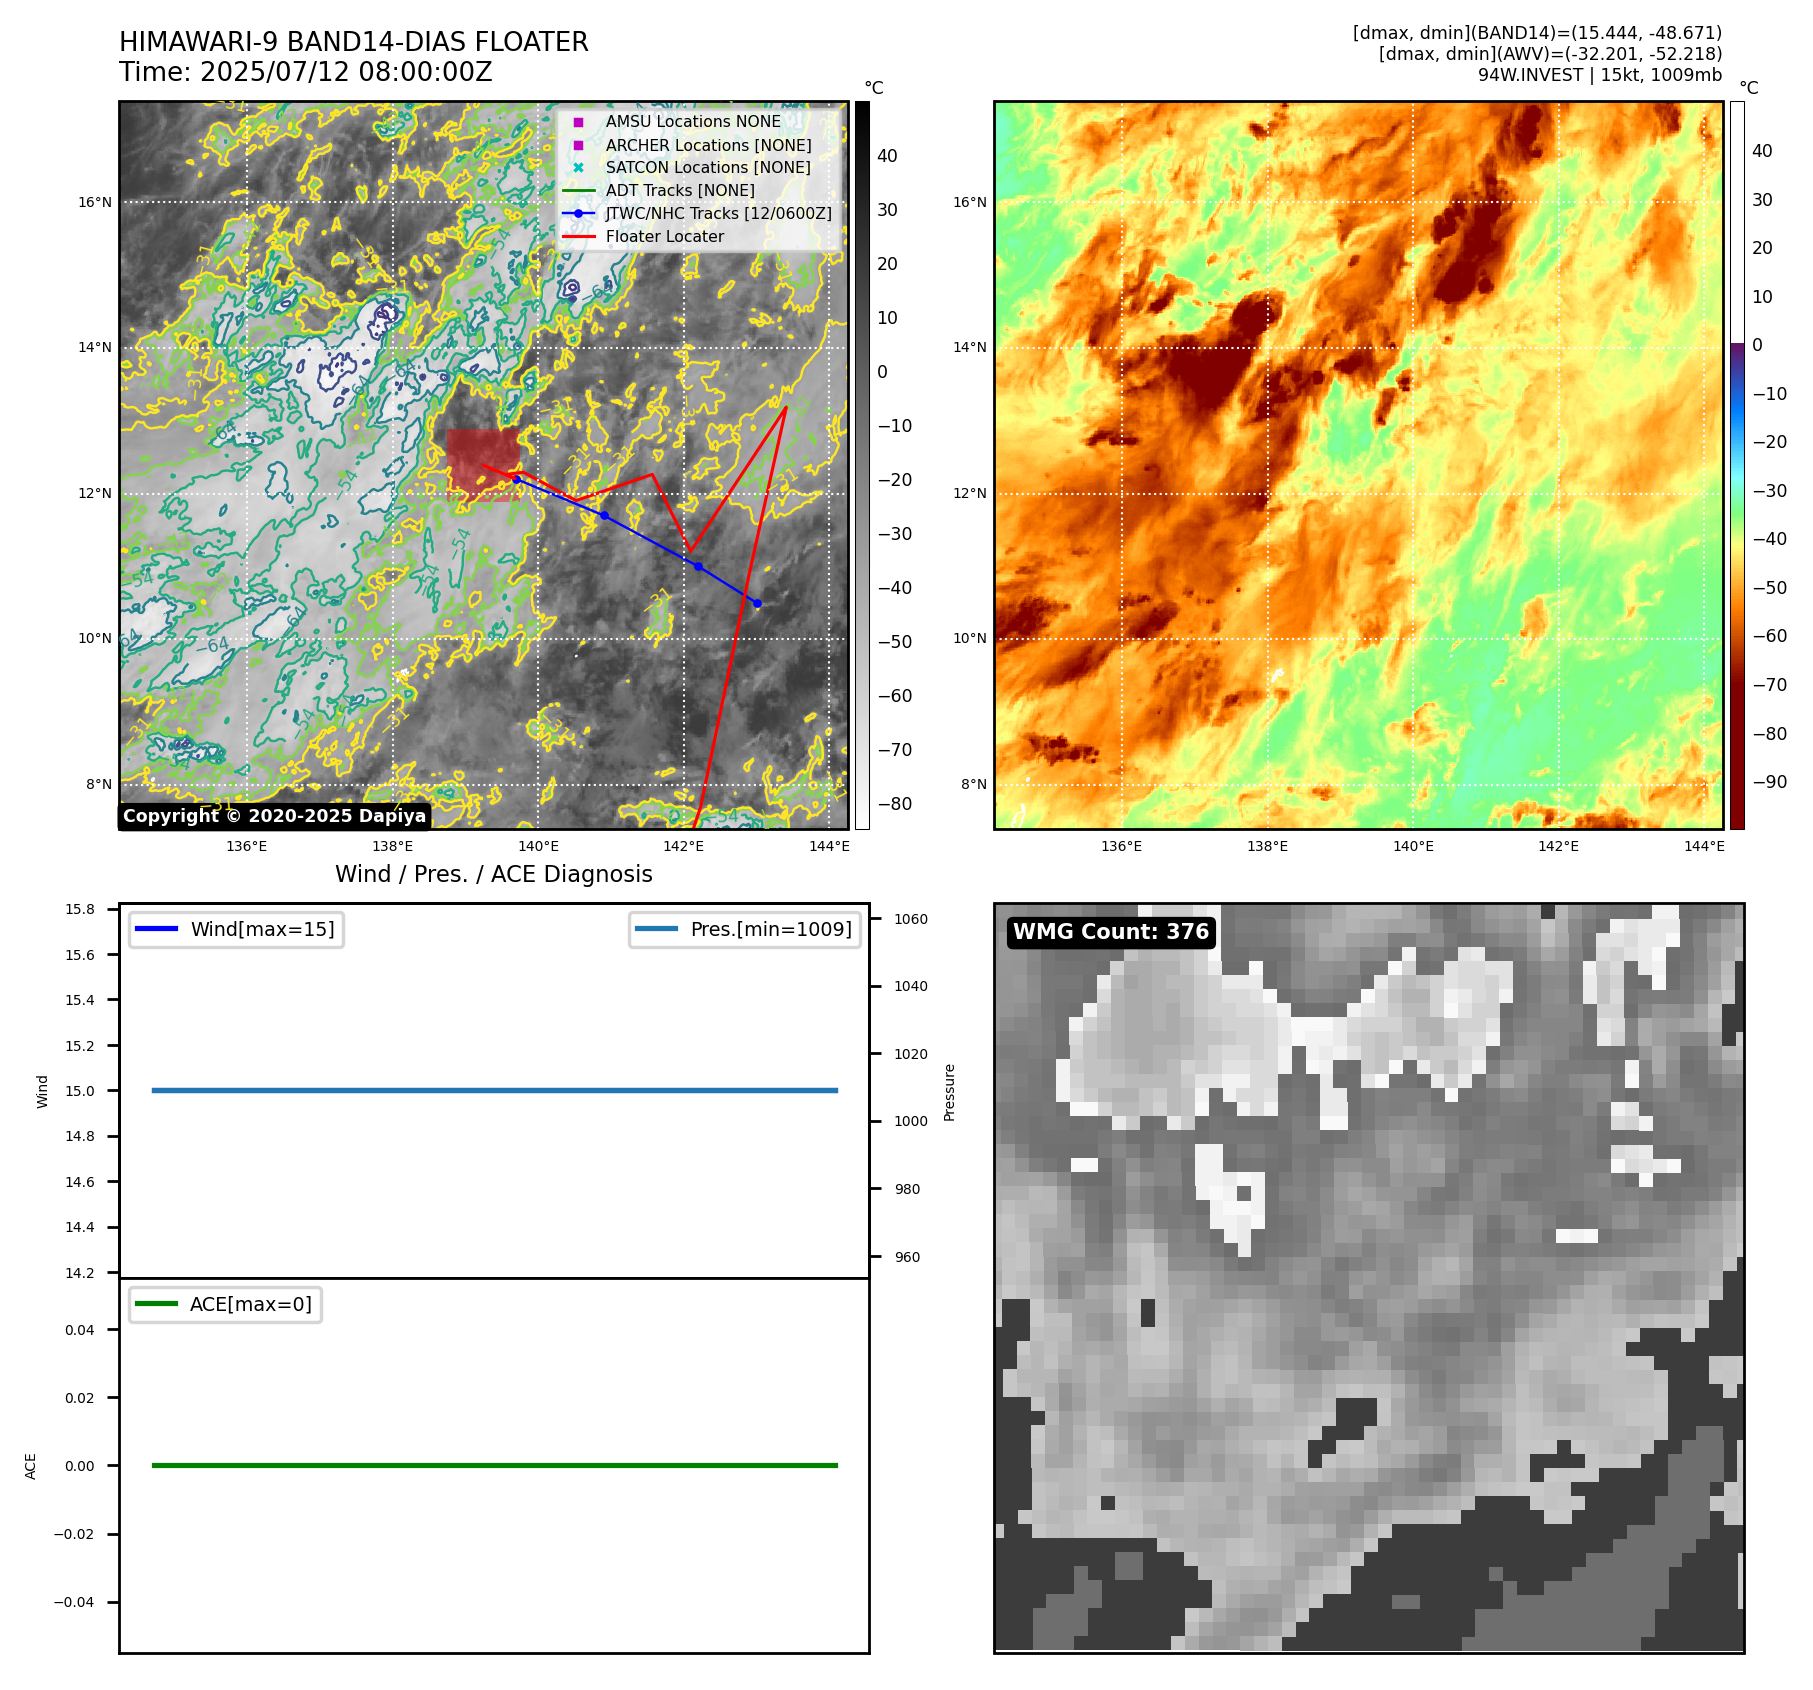Click the ACE[max=0] legend entry
Image resolution: width=1813 pixels, height=1690 pixels.
(x=225, y=1304)
